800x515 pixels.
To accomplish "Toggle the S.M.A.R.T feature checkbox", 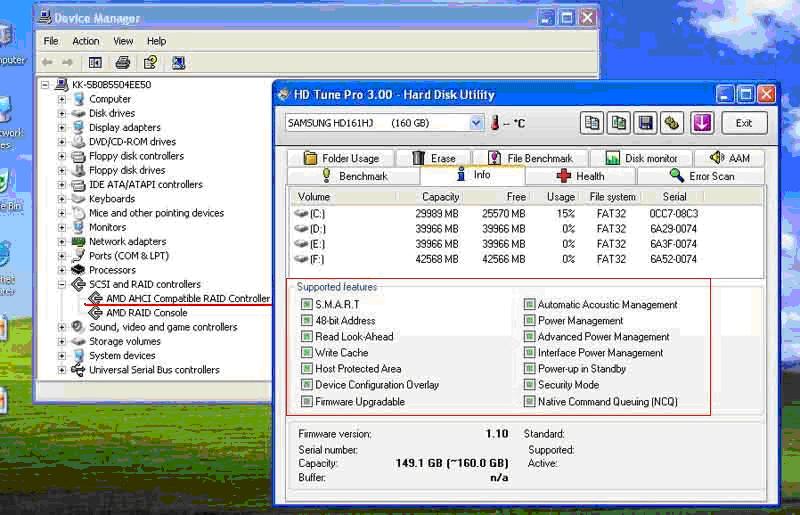I will pyautogui.click(x=307, y=304).
